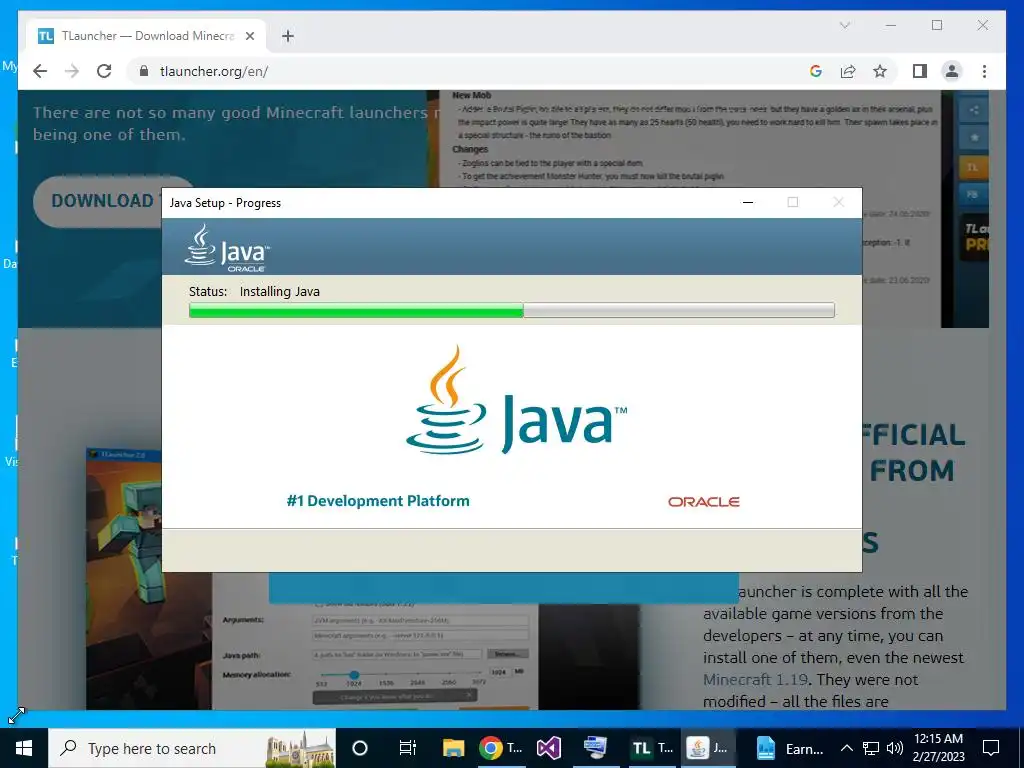1024x768 pixels.
Task: Open the Minecraft 1.19 link on the webpage
Action: [x=756, y=680]
